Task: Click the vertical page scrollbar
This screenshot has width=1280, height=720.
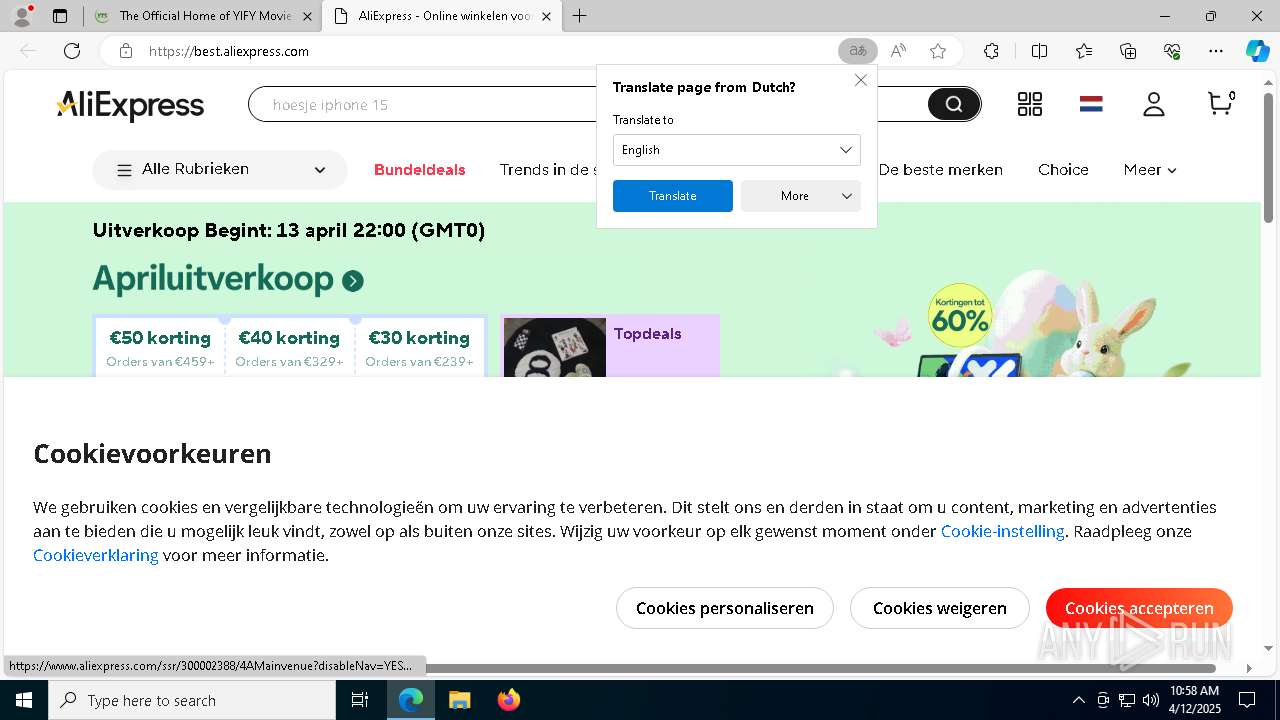Action: [x=1269, y=158]
